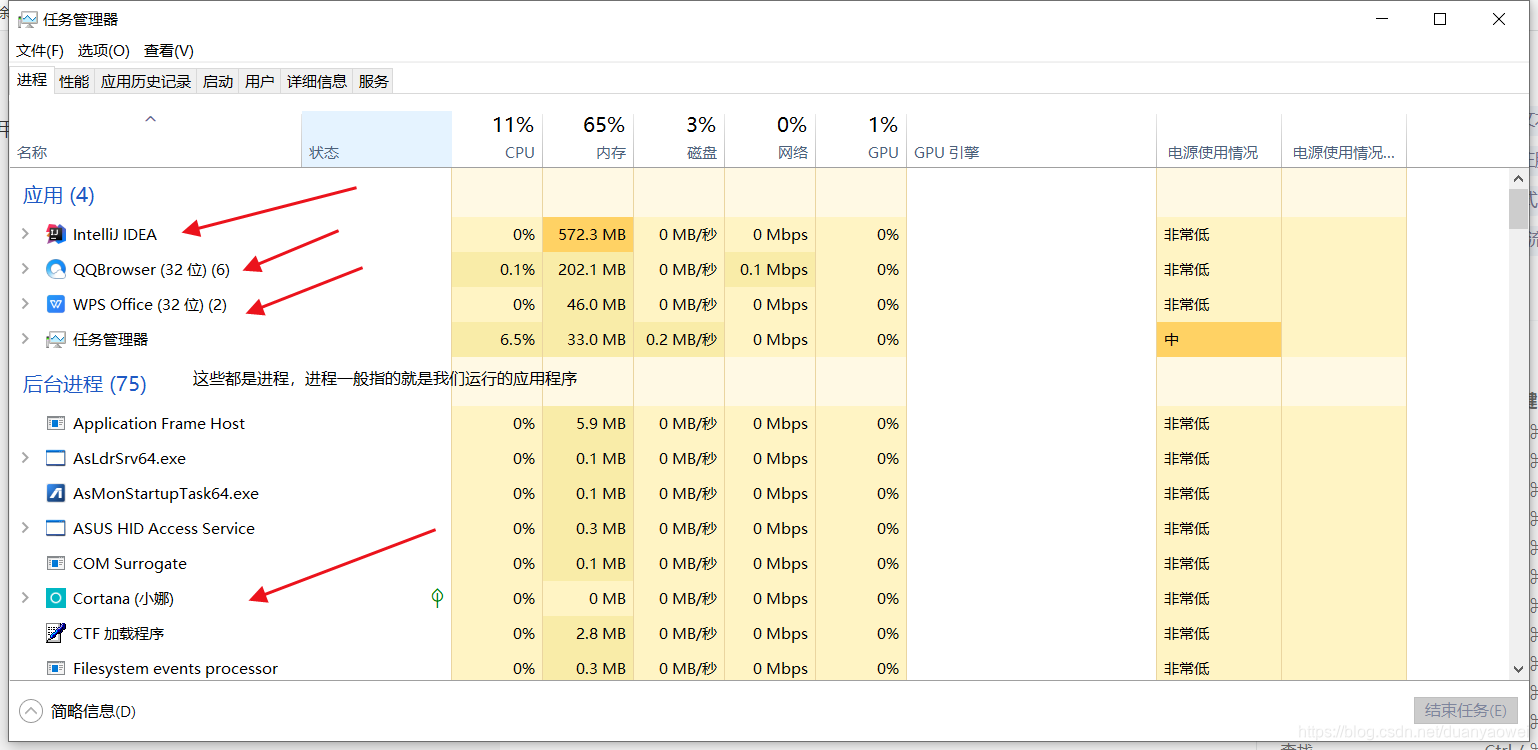Open the 文件(F) menu
This screenshot has height=750, width=1538.
click(x=40, y=50)
